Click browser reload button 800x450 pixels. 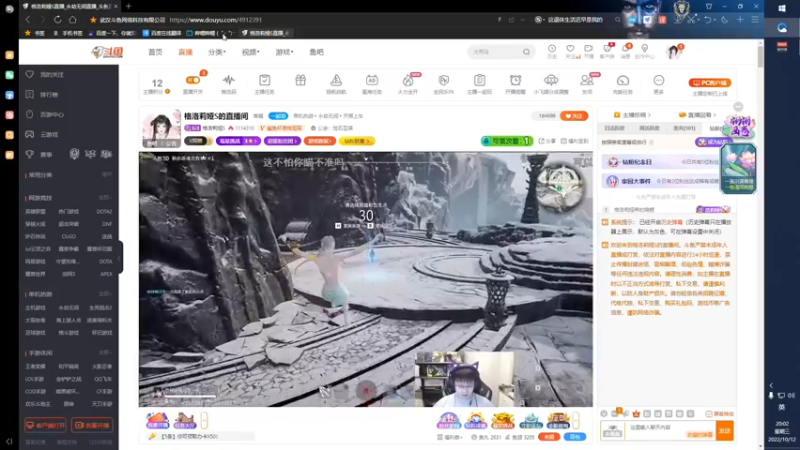coord(57,20)
